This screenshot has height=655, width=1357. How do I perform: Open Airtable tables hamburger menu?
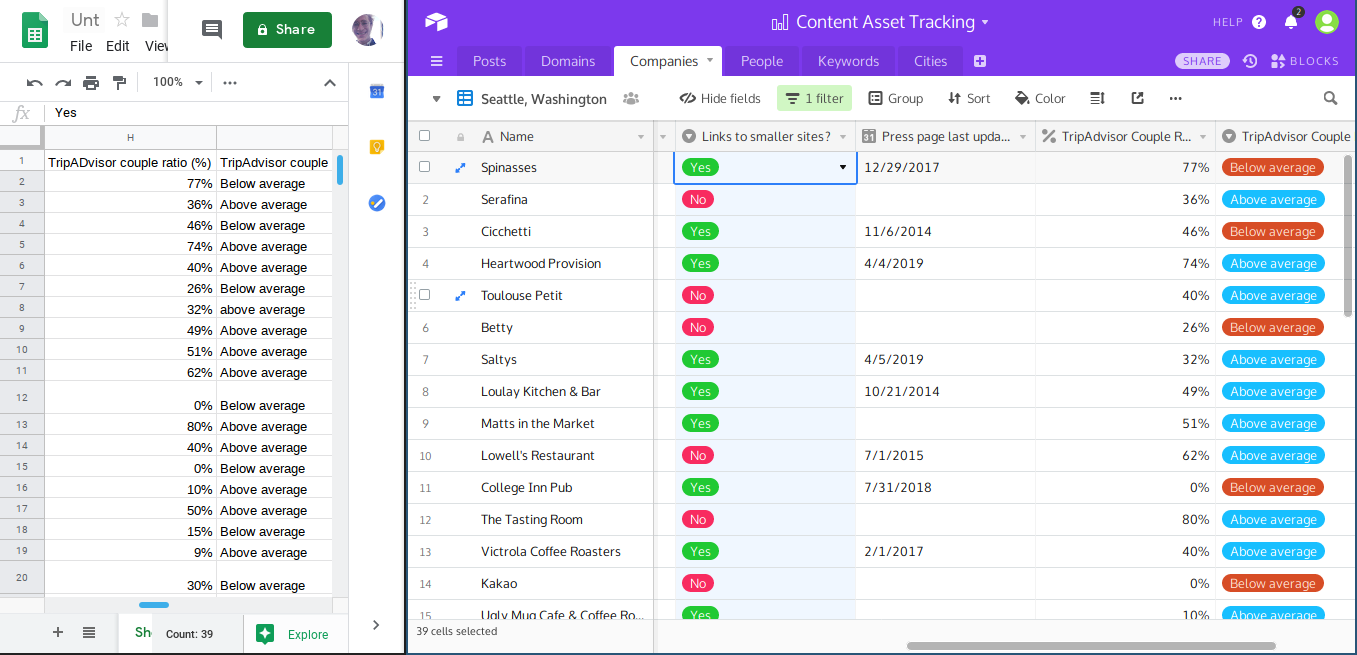click(436, 61)
